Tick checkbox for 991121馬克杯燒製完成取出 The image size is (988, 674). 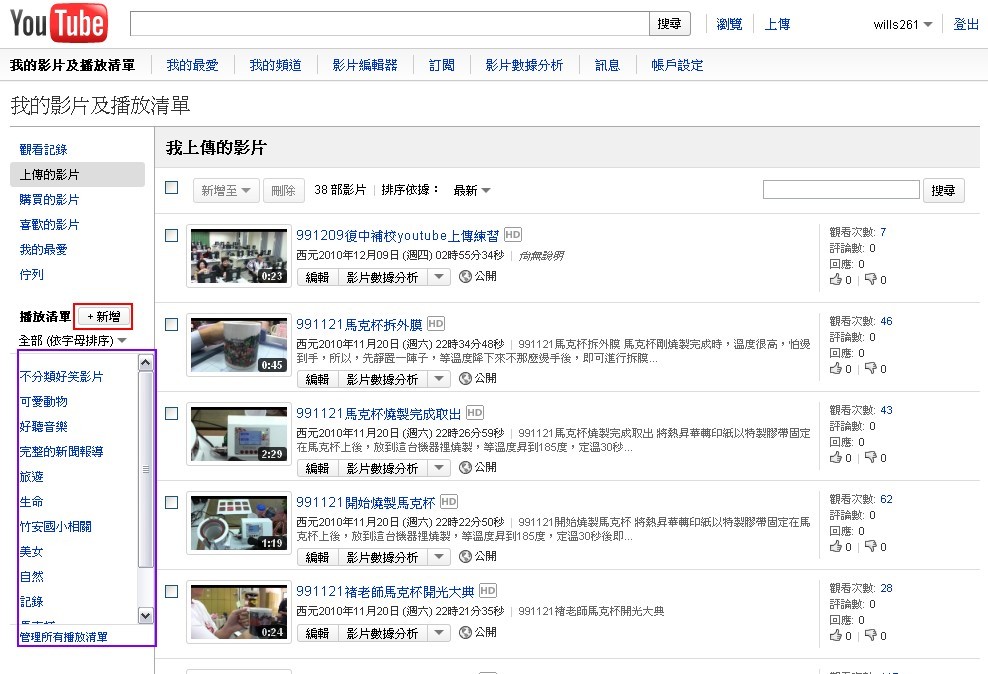click(171, 413)
